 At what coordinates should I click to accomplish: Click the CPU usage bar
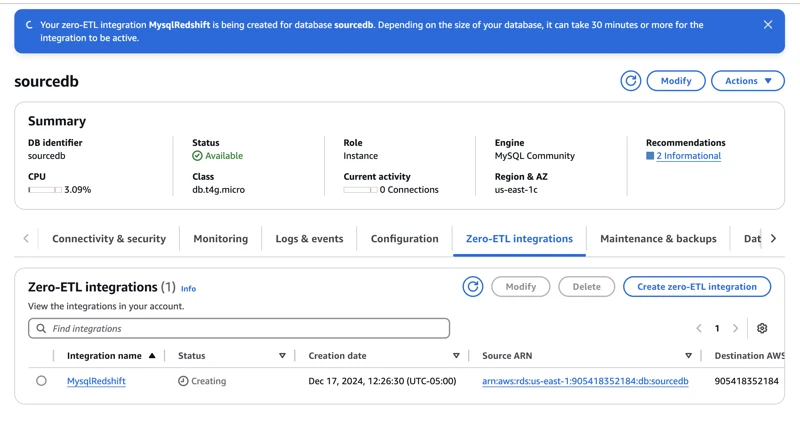[45, 190]
